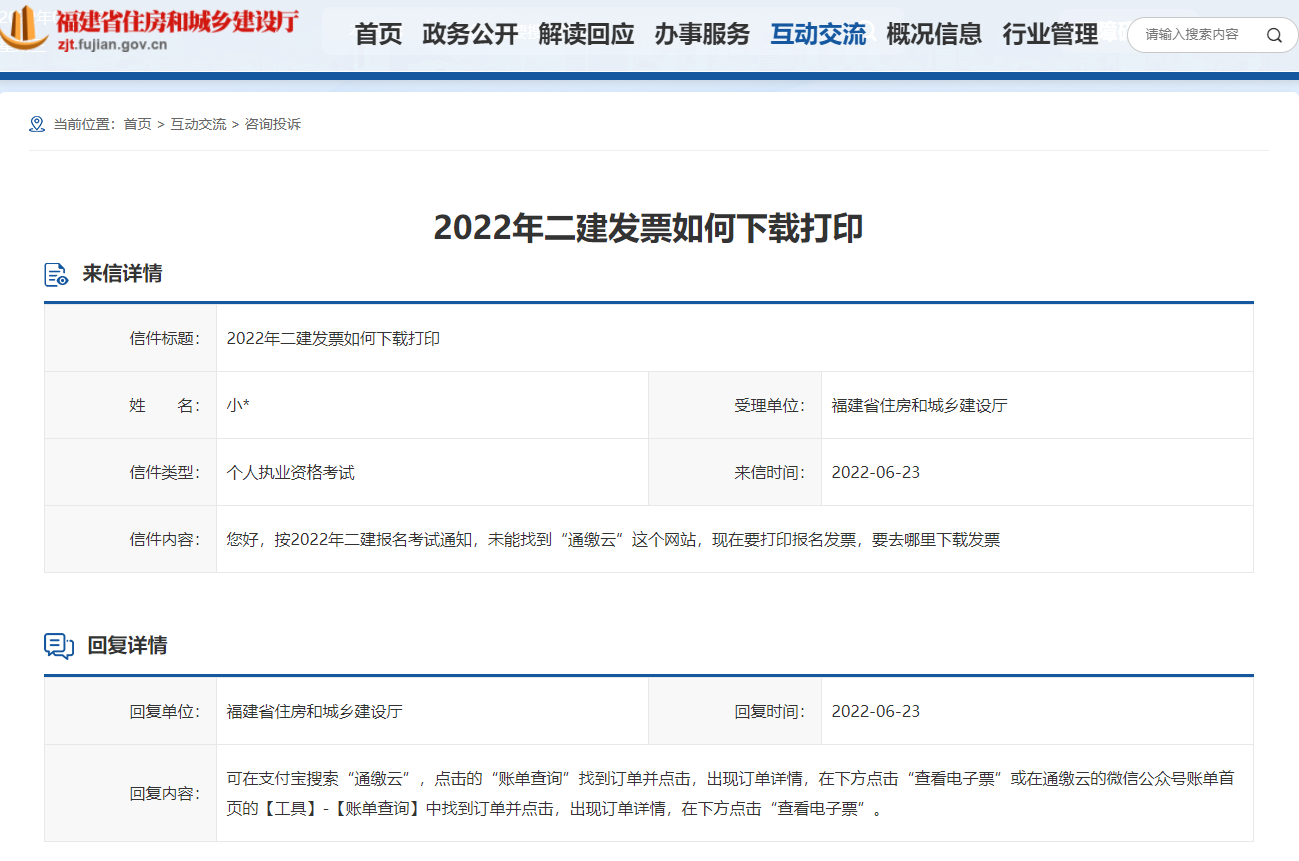Click the 回复时间 date 2022-06-23

click(876, 711)
